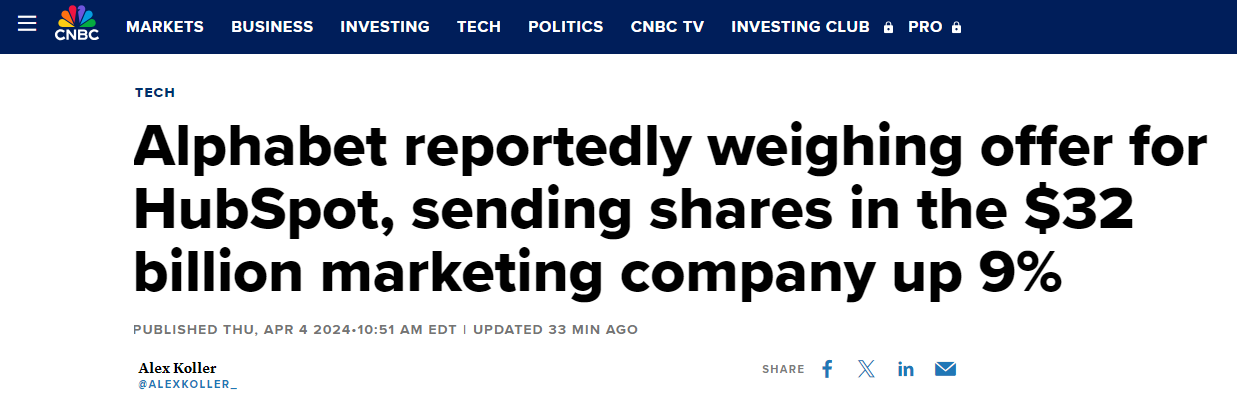Click the CNBC peacock logo
Image resolution: width=1237 pixels, height=417 pixels.
click(x=76, y=25)
